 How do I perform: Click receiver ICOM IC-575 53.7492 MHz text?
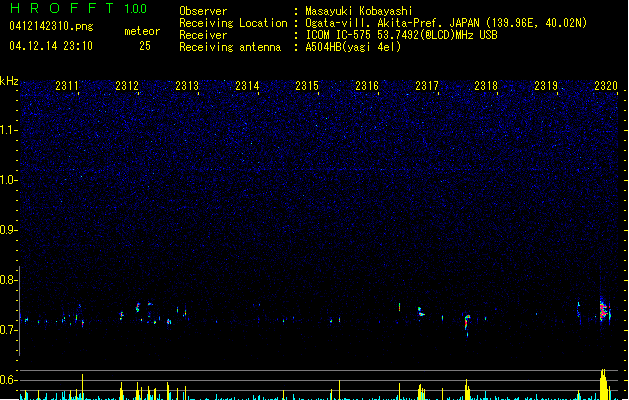[401, 35]
